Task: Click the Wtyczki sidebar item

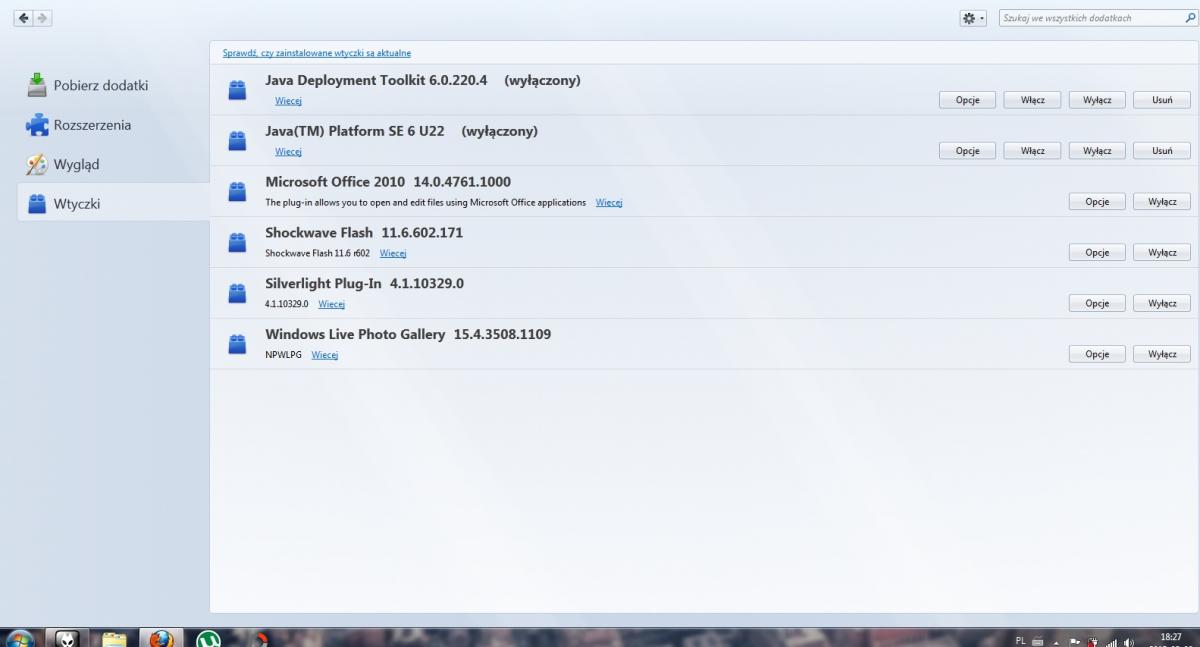Action: [76, 204]
